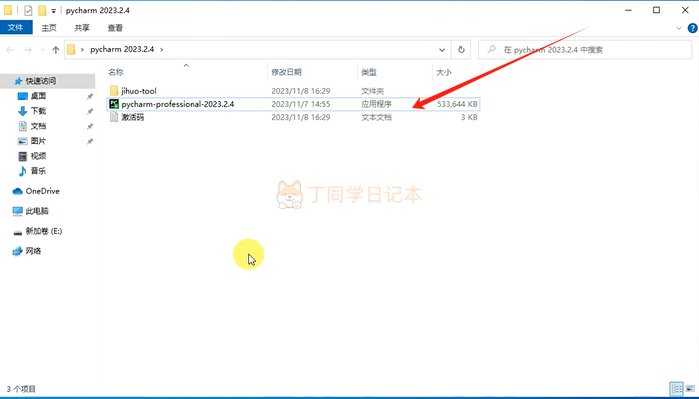Click the forward navigation arrow
This screenshot has width=699, height=399.
click(x=28, y=50)
